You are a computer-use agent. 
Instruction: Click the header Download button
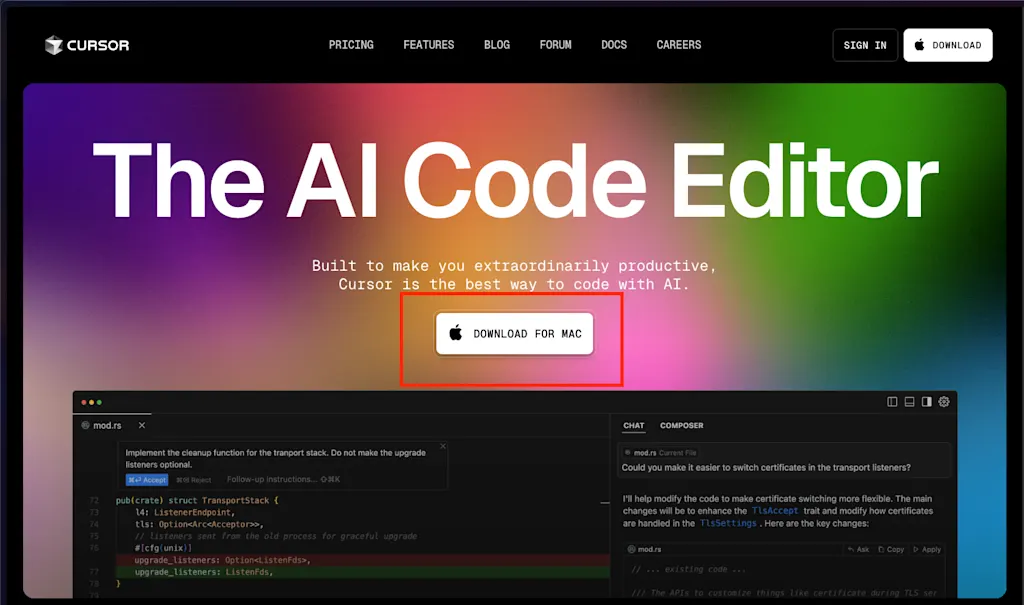tap(948, 45)
